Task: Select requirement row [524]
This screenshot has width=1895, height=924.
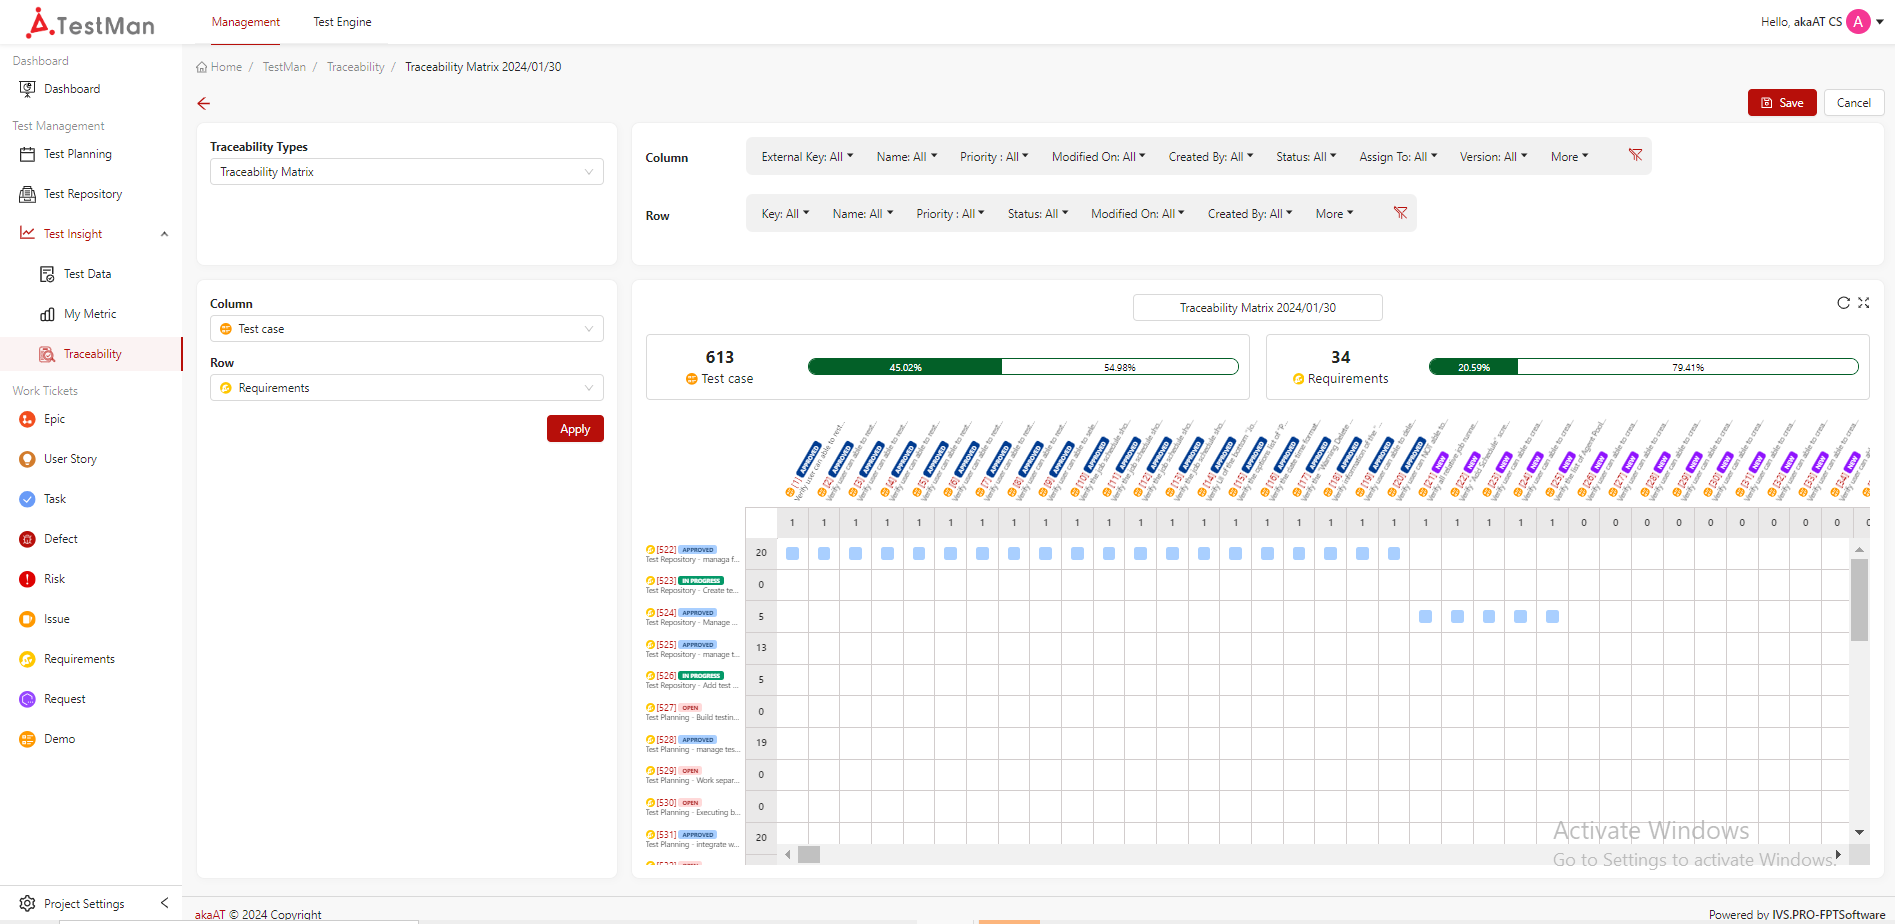Action: tap(693, 617)
